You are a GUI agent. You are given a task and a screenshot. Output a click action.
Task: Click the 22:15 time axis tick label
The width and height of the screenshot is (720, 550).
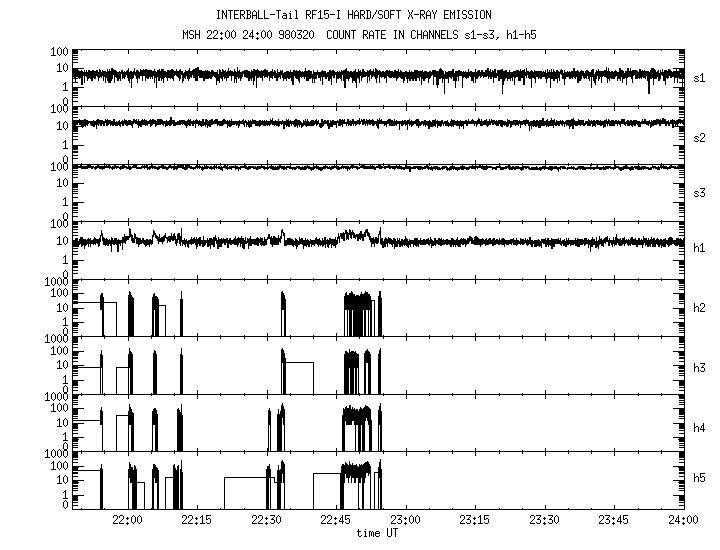click(197, 522)
